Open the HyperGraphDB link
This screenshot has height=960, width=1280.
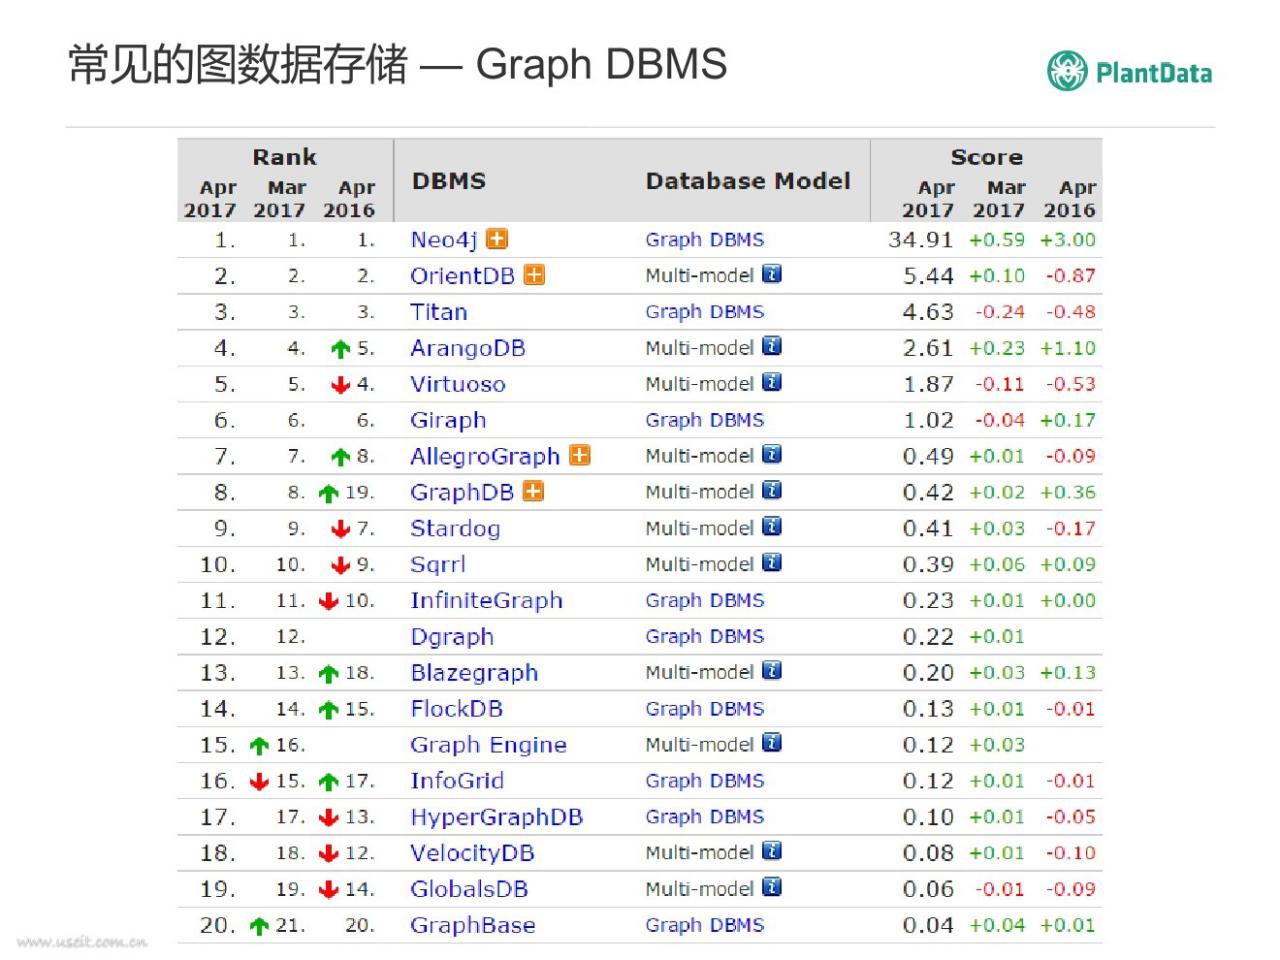coord(496,817)
